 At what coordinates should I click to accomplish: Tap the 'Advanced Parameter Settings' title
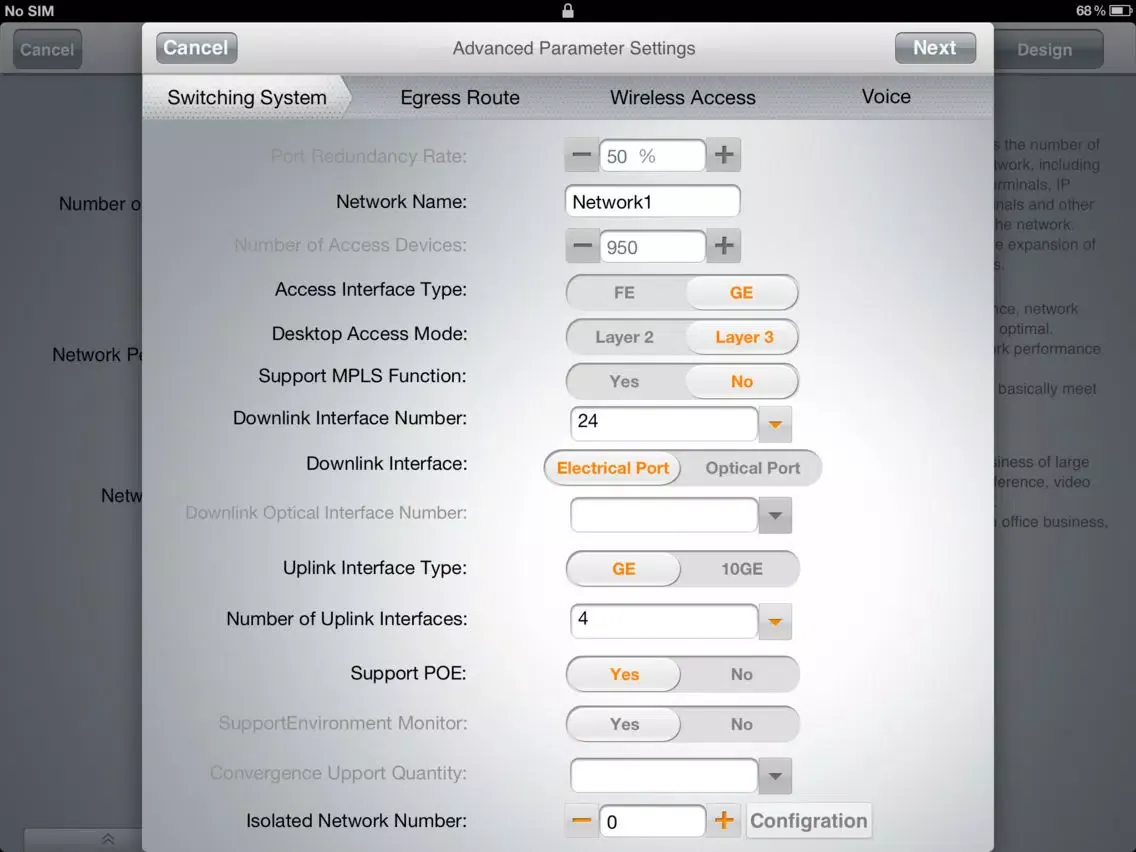(x=574, y=48)
